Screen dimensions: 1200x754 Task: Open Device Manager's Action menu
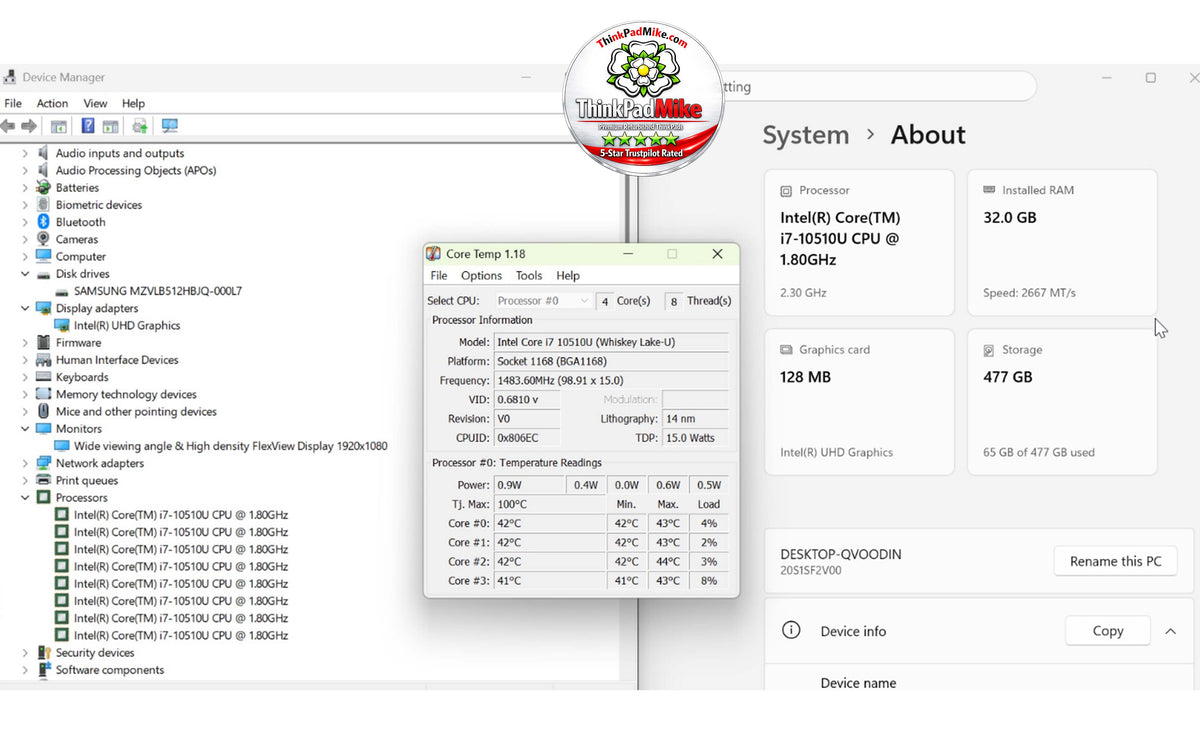click(52, 103)
